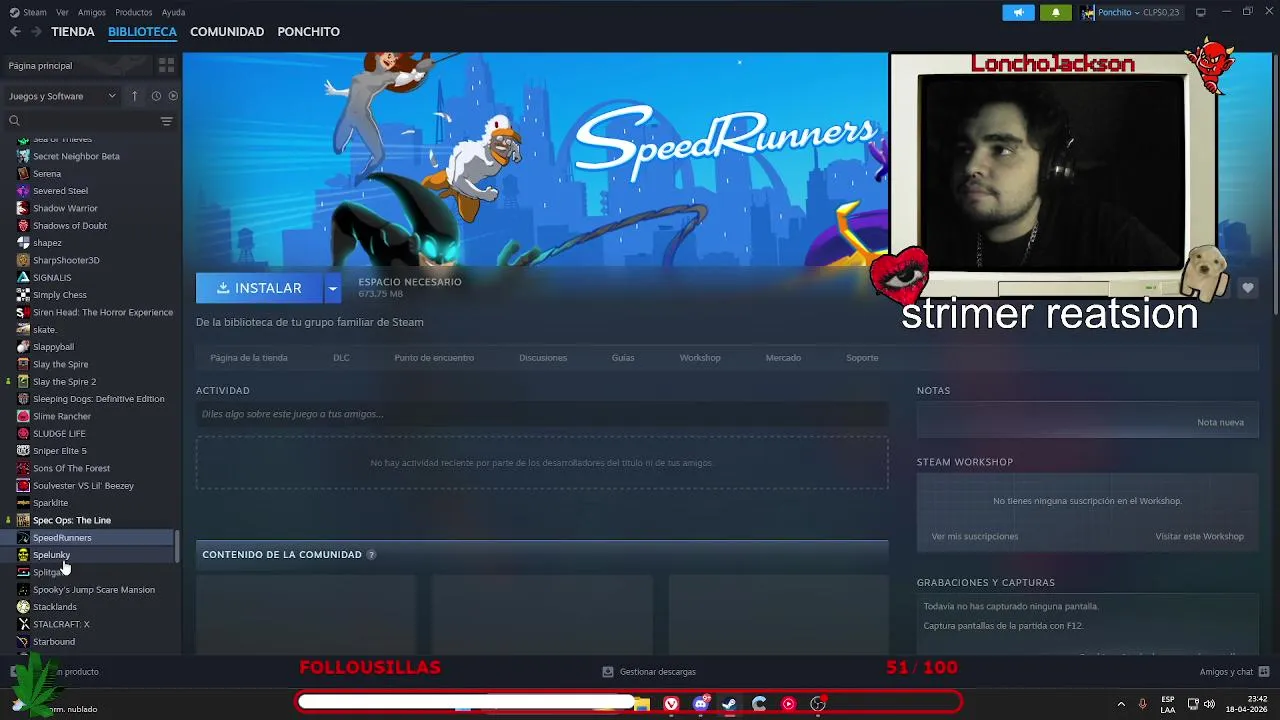Screen dimensions: 1280x720
Task: Enter Big Picture mode icon
Action: (1201, 12)
